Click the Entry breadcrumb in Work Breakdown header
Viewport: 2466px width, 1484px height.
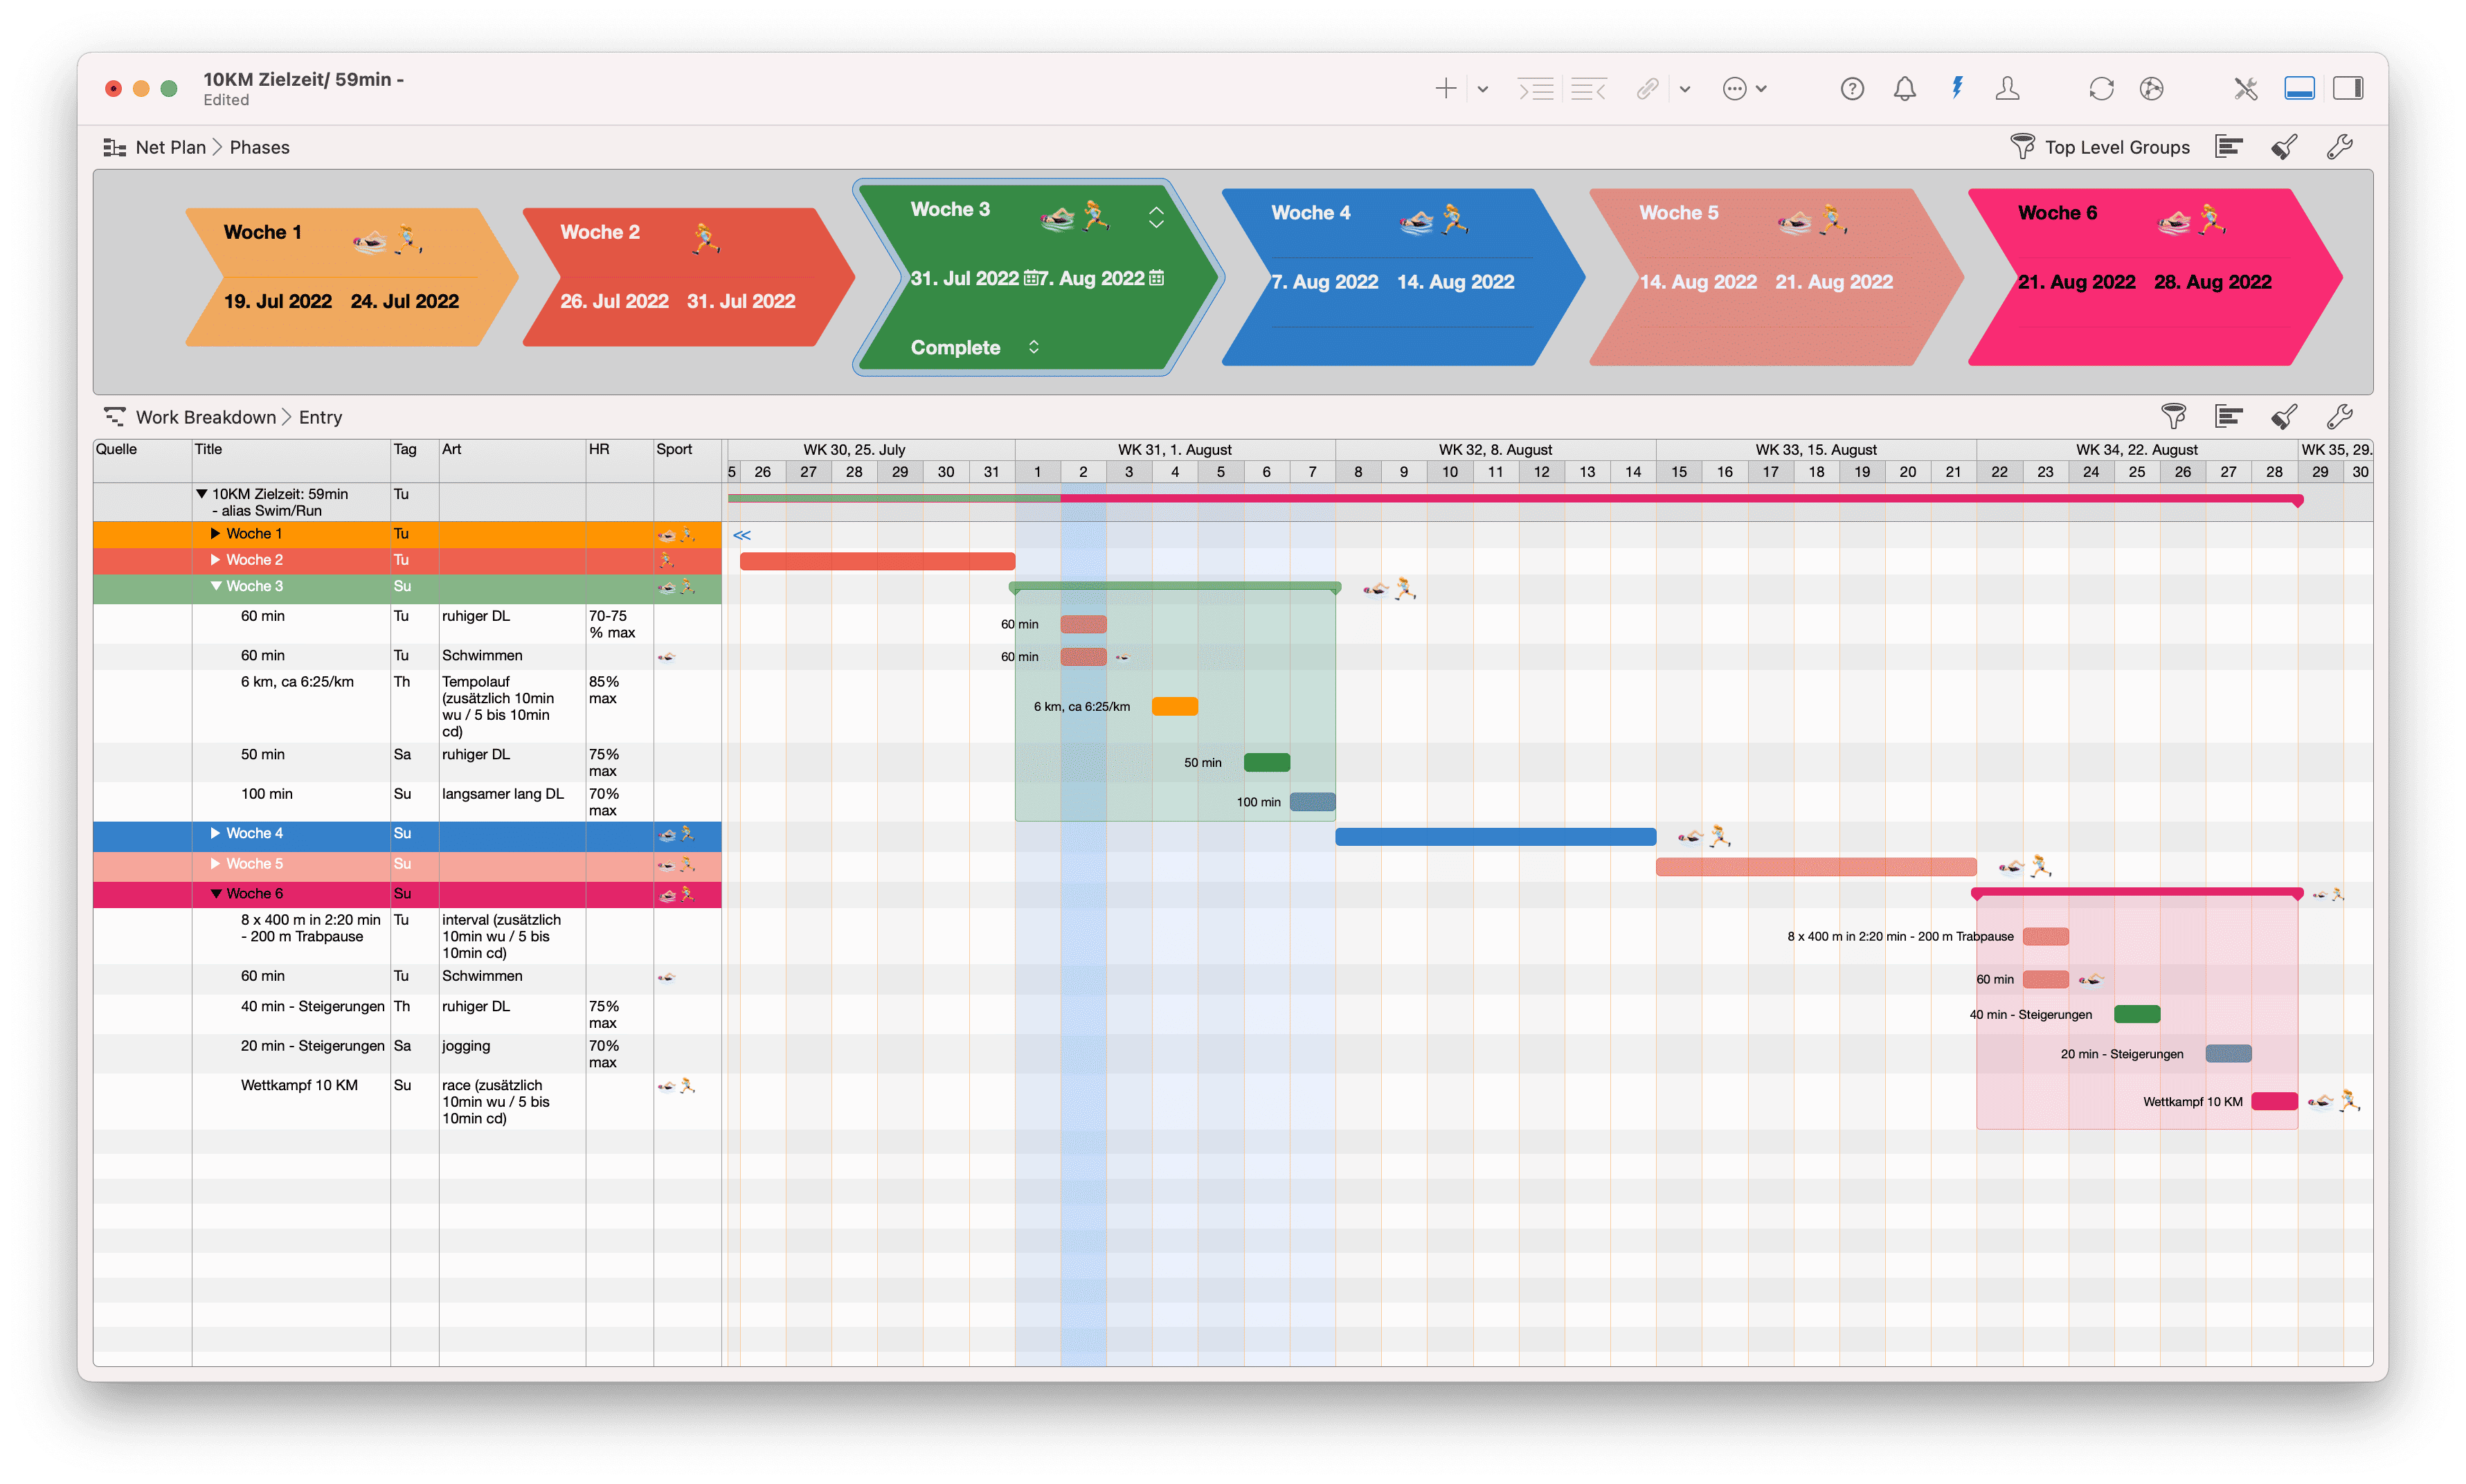tap(320, 417)
